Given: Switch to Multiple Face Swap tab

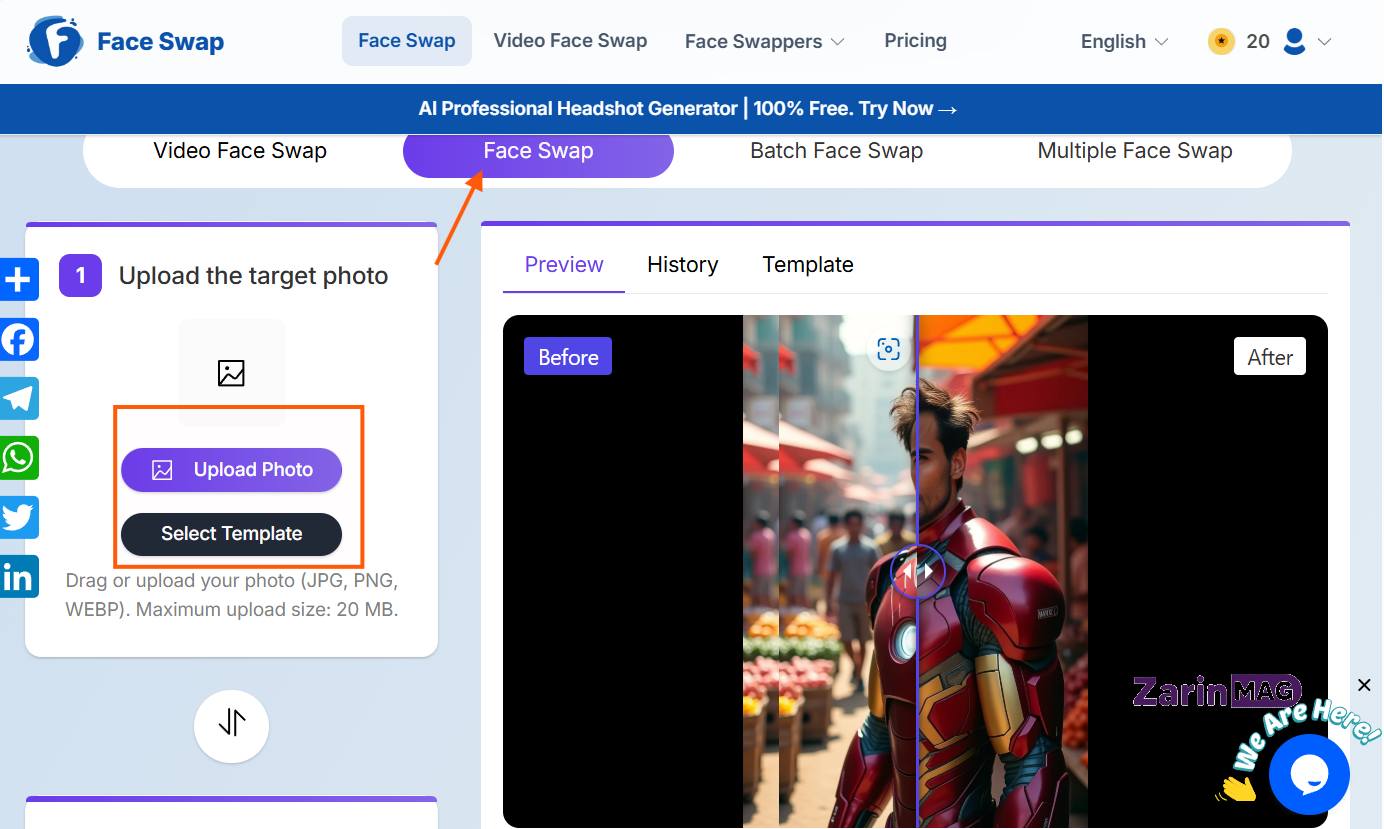Looking at the screenshot, I should click(x=1135, y=151).
